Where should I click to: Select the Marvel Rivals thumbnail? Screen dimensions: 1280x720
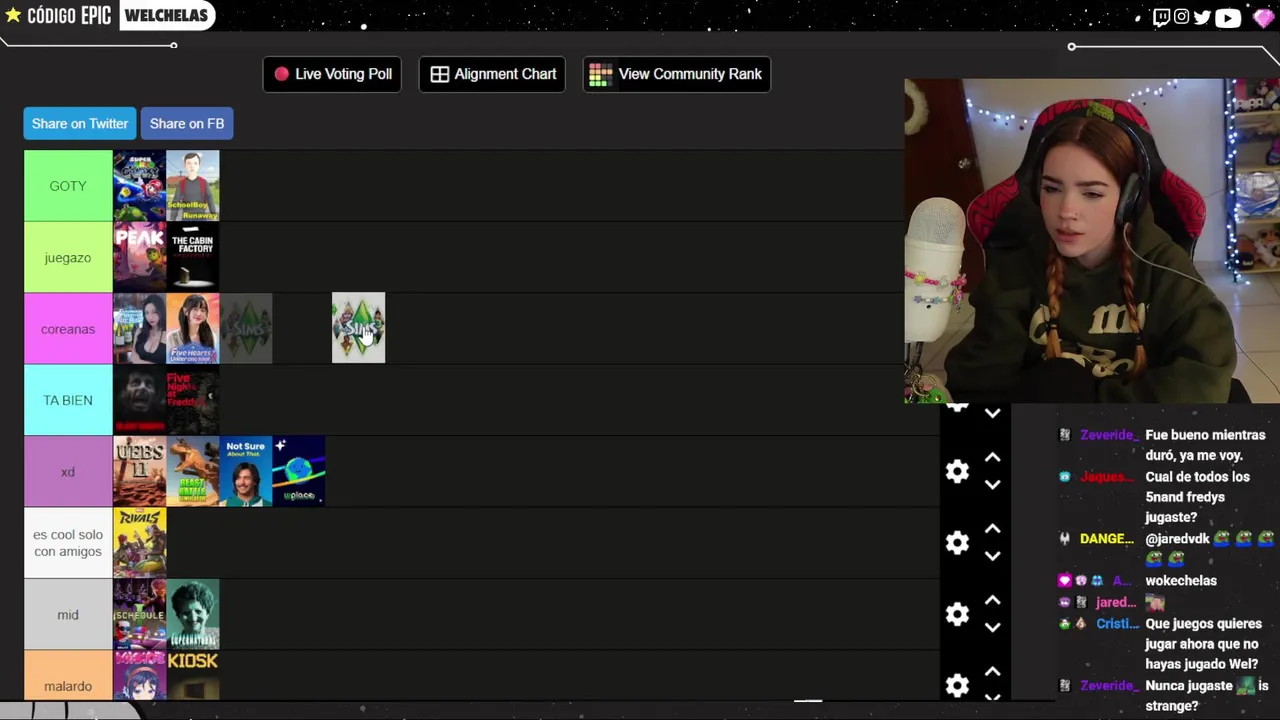[x=139, y=543]
